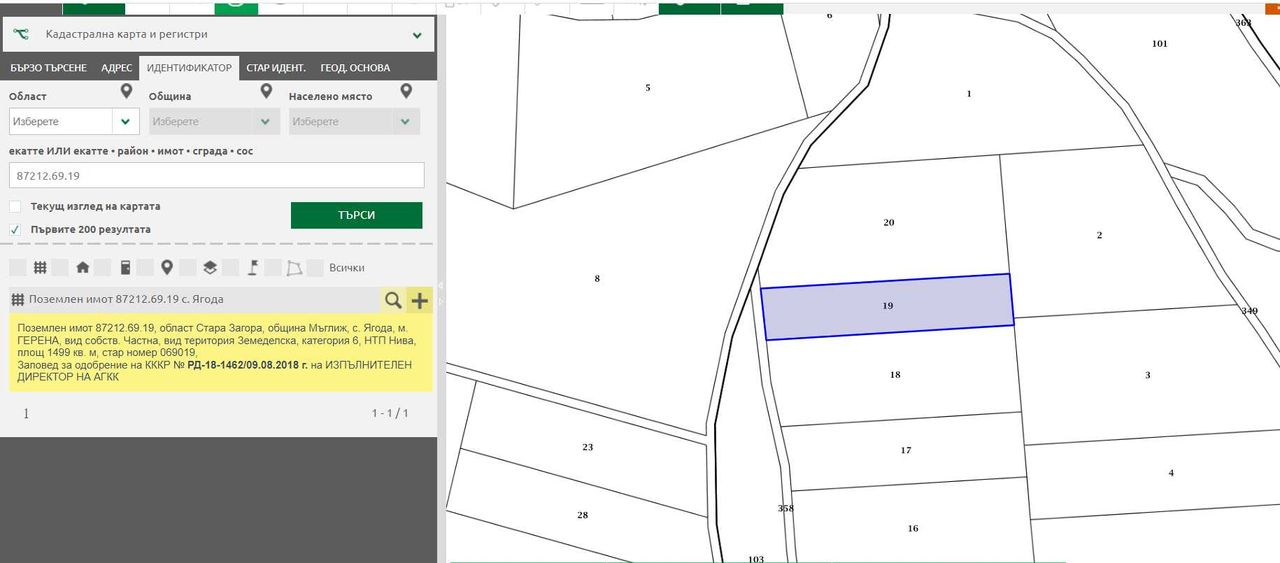Viewport: 1280px width, 563px height.
Task: Open the Област dropdown
Action: pyautogui.click(x=74, y=121)
